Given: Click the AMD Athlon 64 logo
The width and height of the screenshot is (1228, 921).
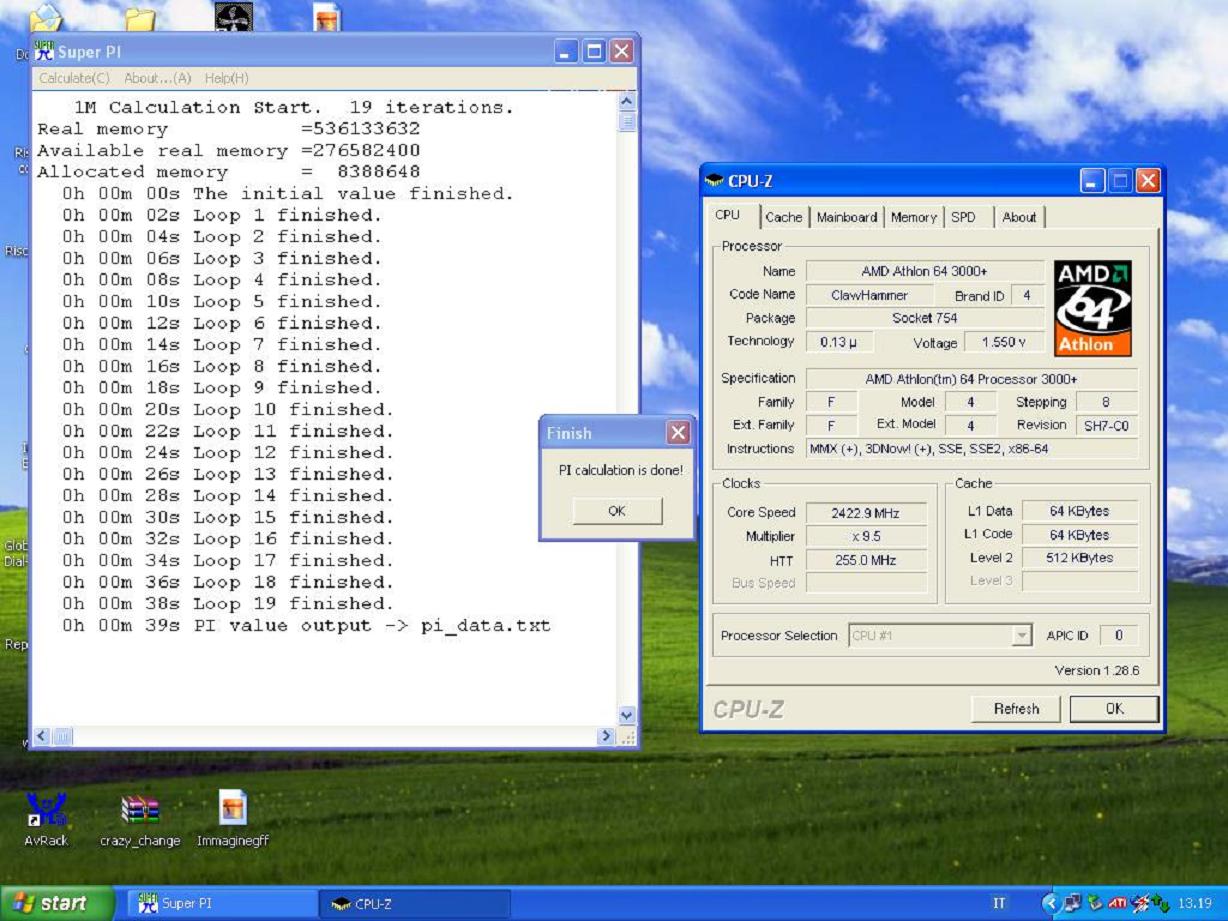Looking at the screenshot, I should (1093, 308).
